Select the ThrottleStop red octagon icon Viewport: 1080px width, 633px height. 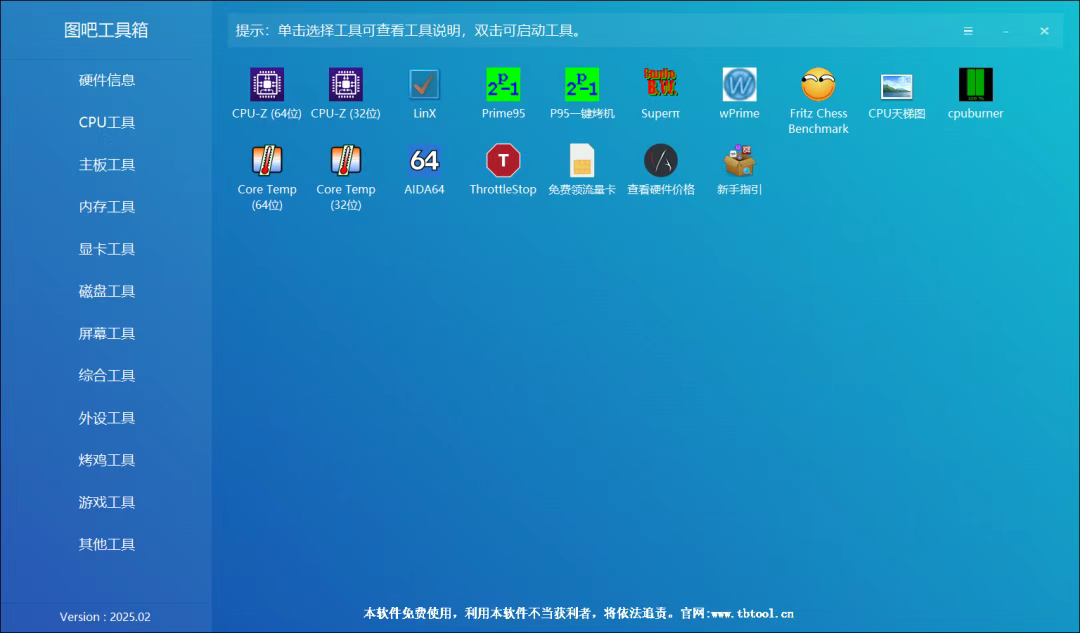pos(503,160)
